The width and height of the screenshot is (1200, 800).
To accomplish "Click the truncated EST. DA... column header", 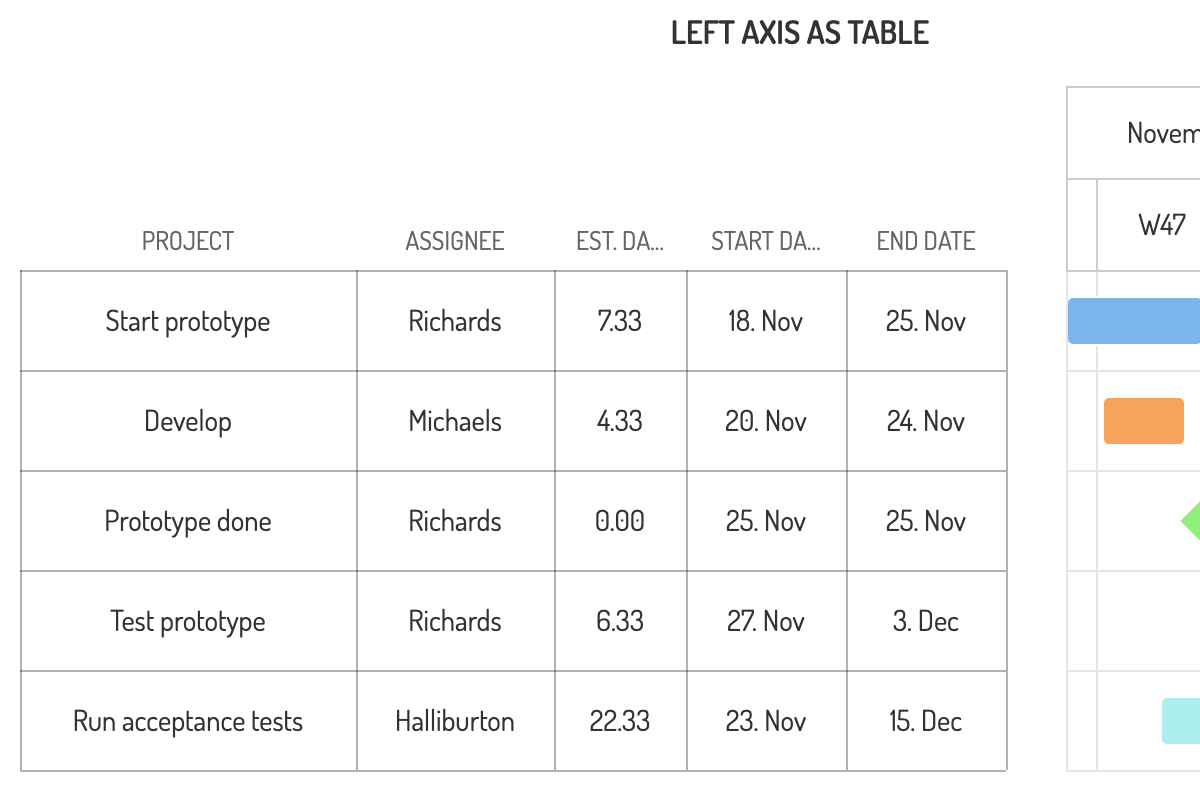I will coord(620,241).
